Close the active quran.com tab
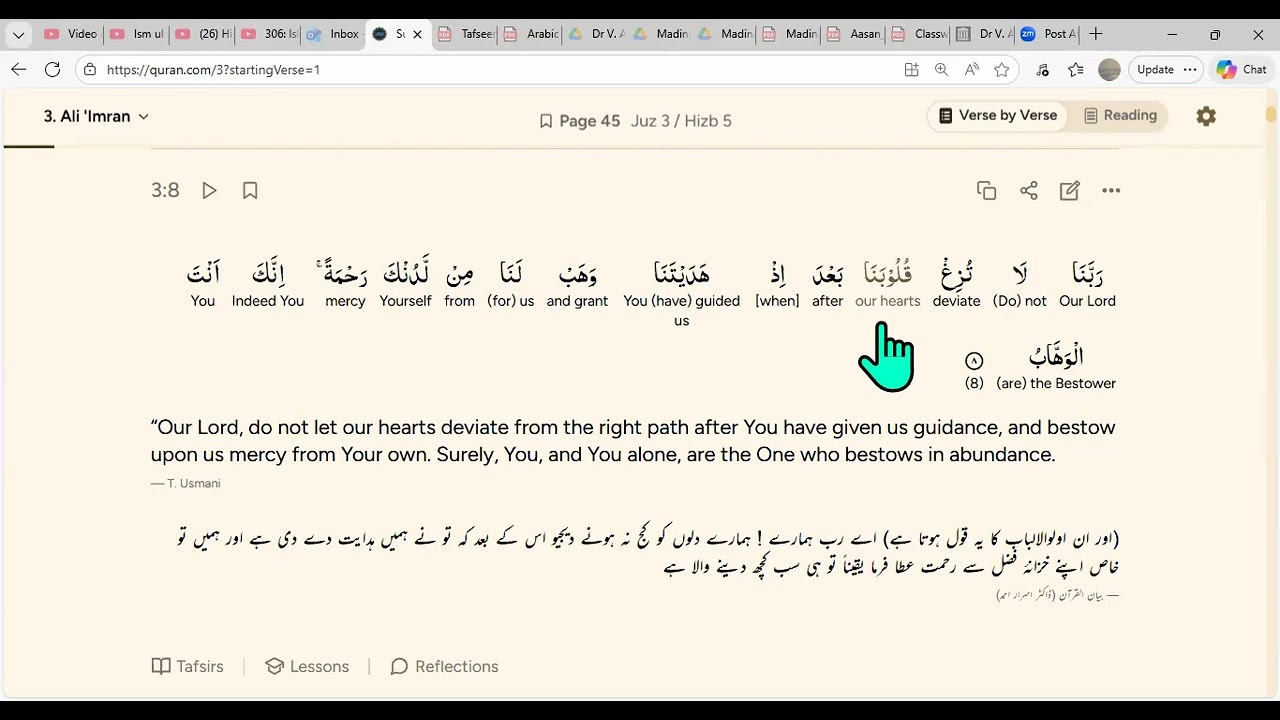Viewport: 1280px width, 720px height. 417,34
